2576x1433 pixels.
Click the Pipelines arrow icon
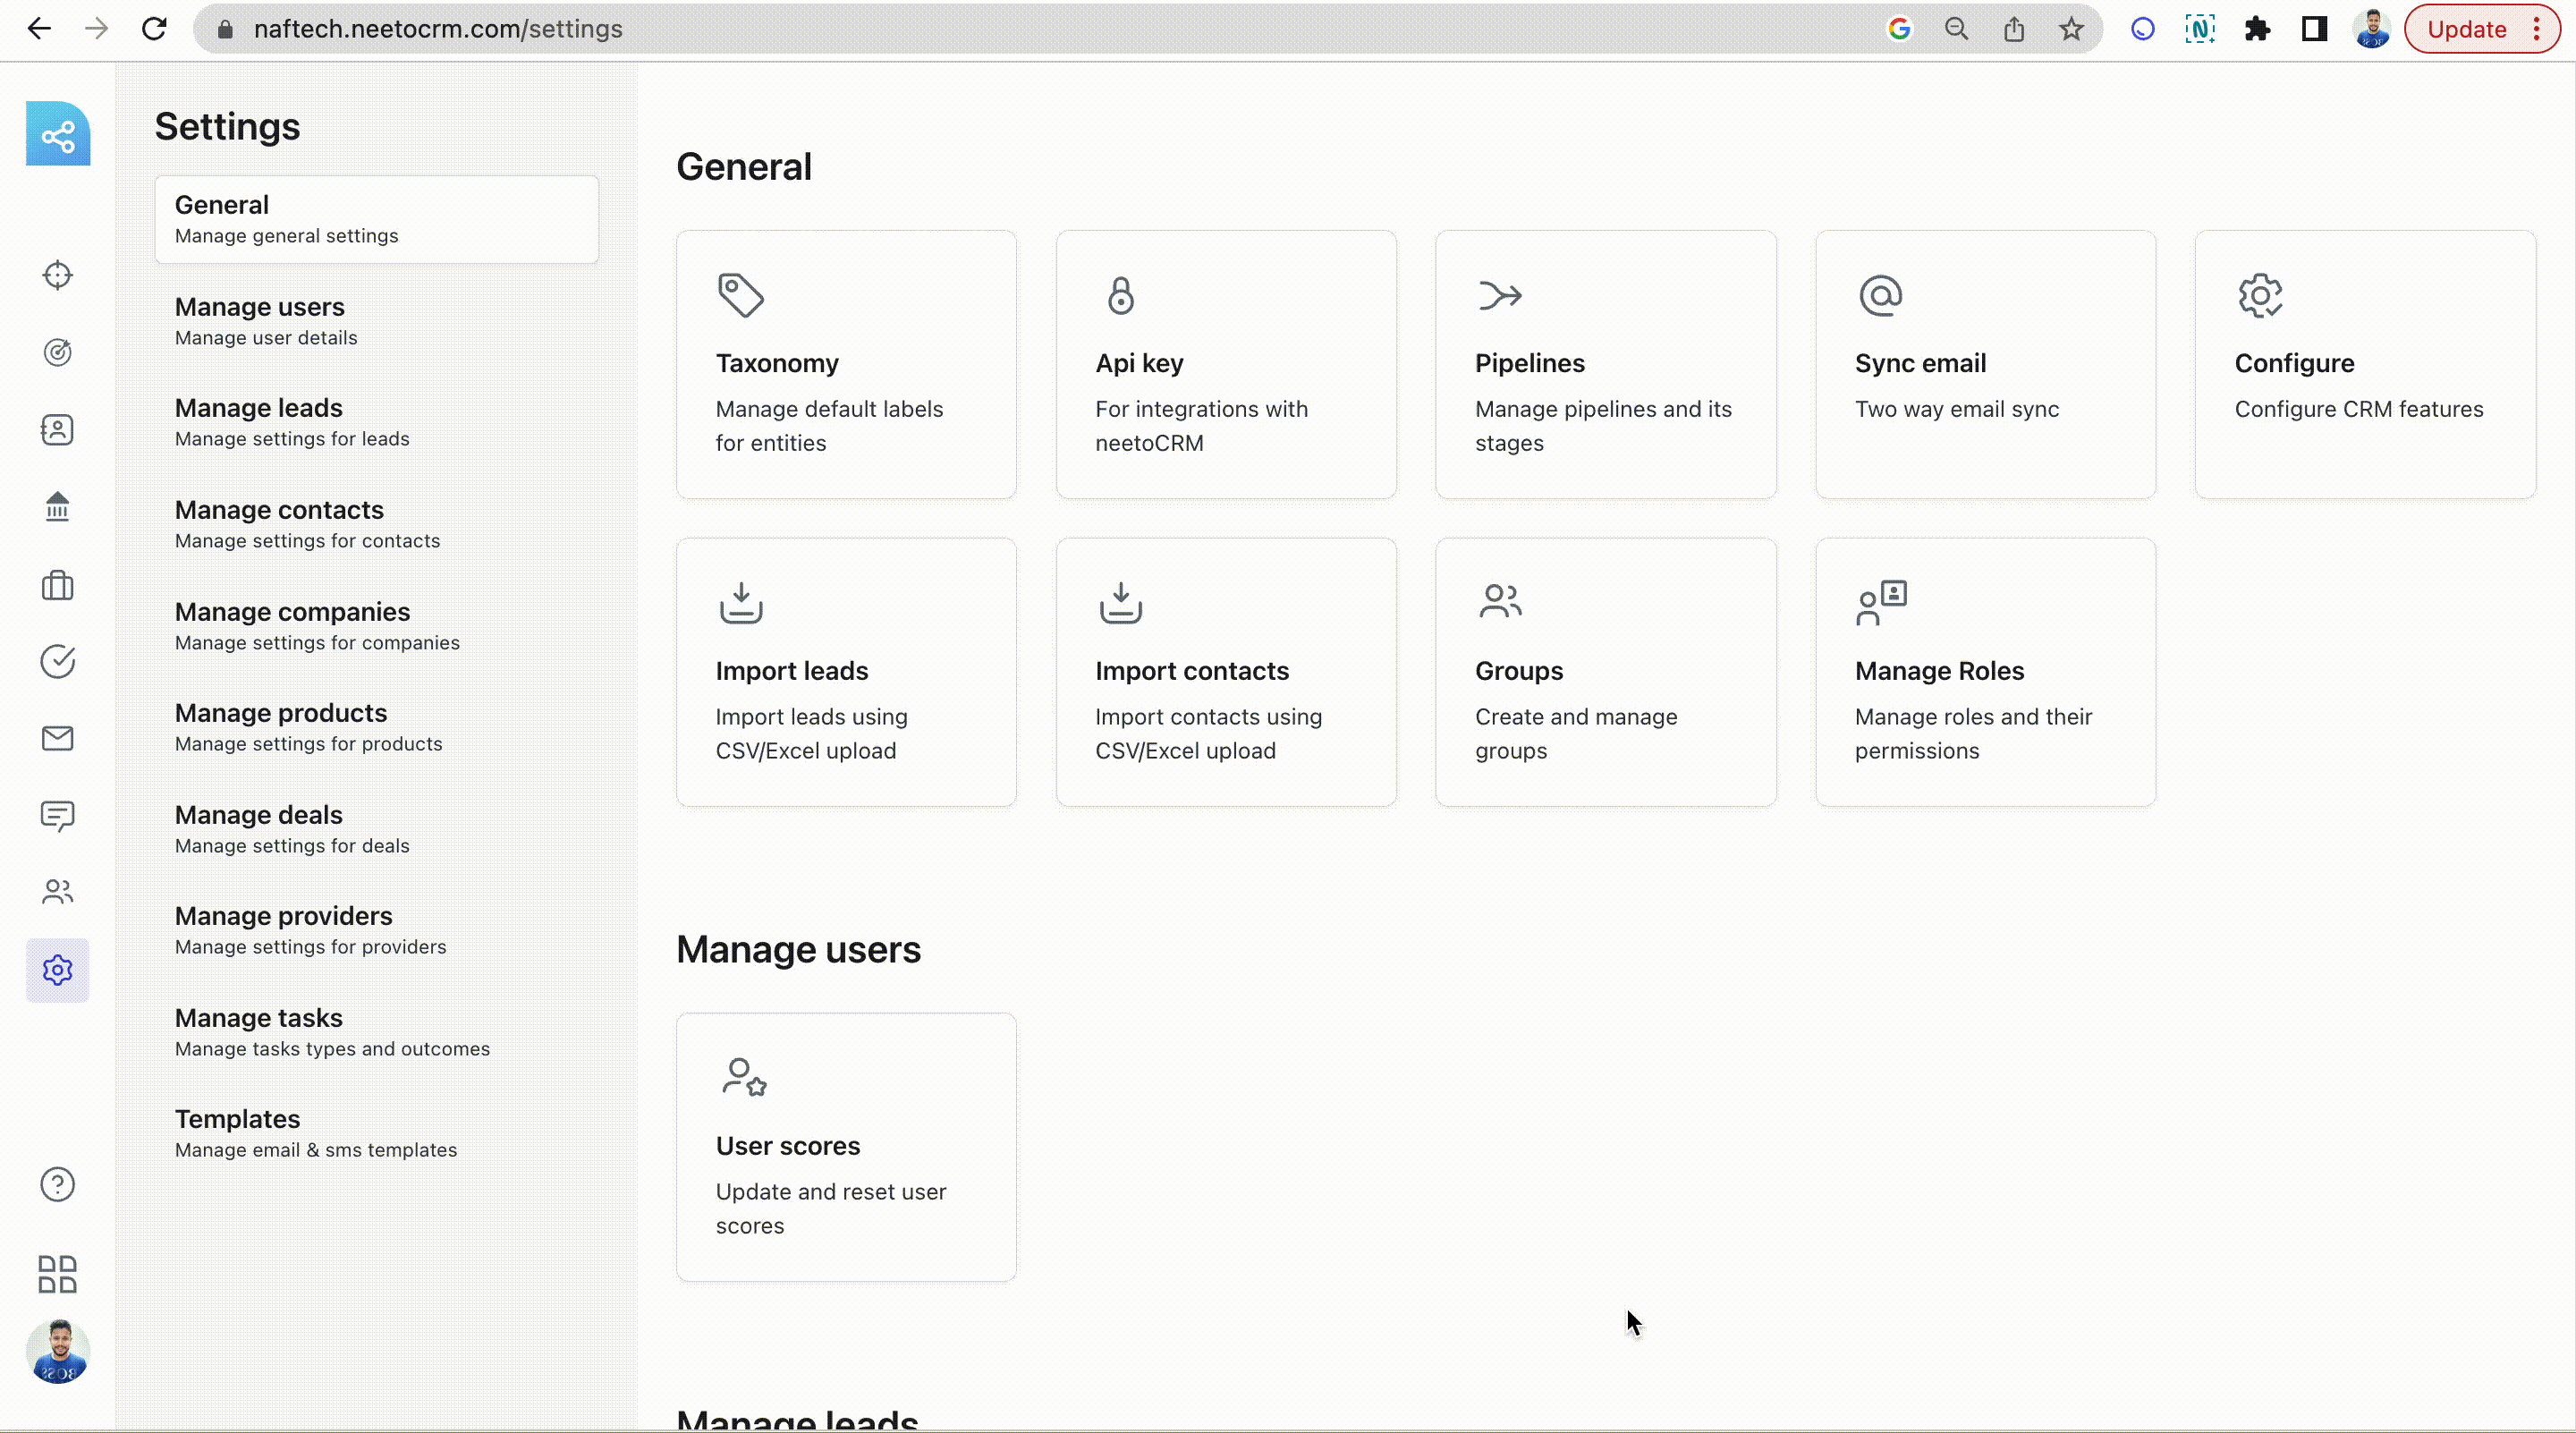pos(1500,296)
